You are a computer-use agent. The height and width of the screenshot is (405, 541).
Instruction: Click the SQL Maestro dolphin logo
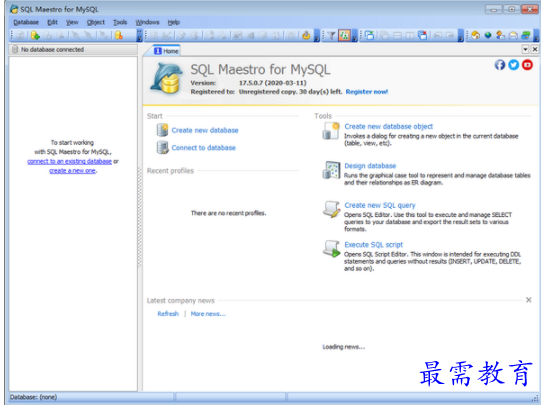167,78
